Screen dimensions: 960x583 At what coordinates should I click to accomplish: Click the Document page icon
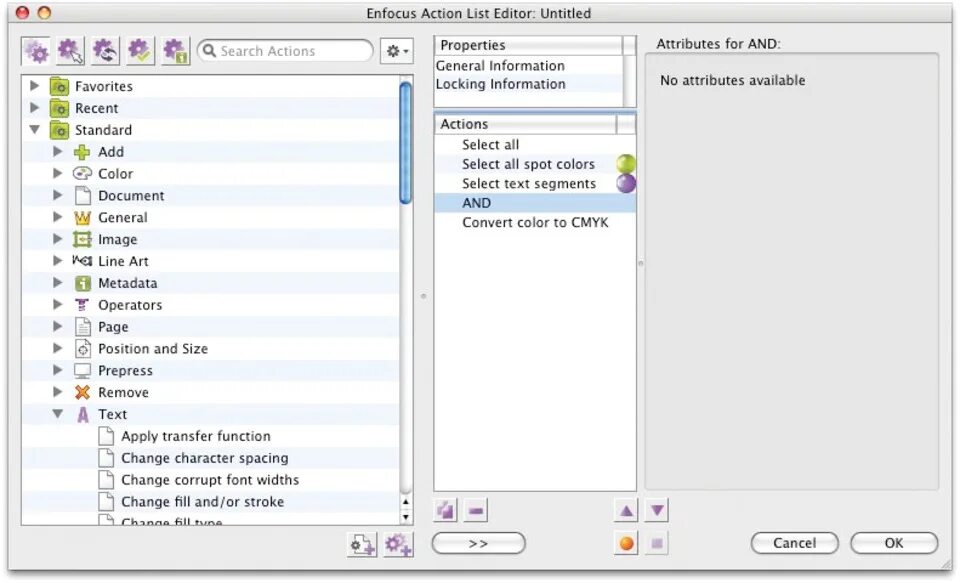83,195
